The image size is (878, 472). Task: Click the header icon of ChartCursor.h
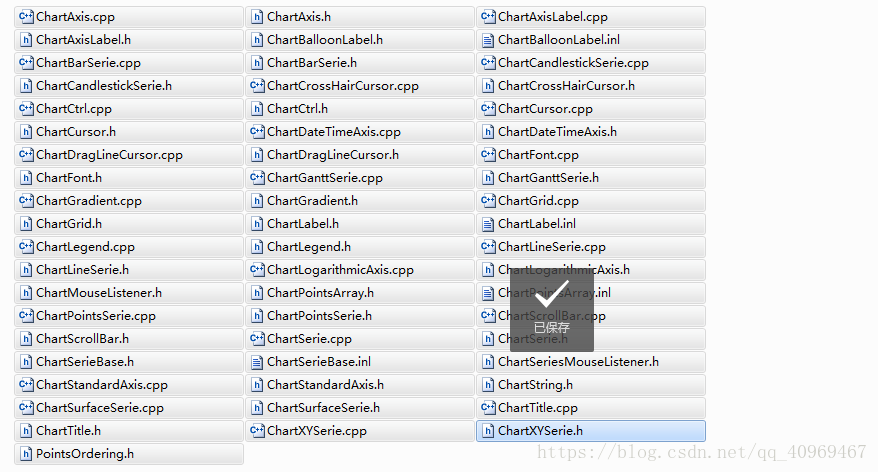tap(26, 132)
